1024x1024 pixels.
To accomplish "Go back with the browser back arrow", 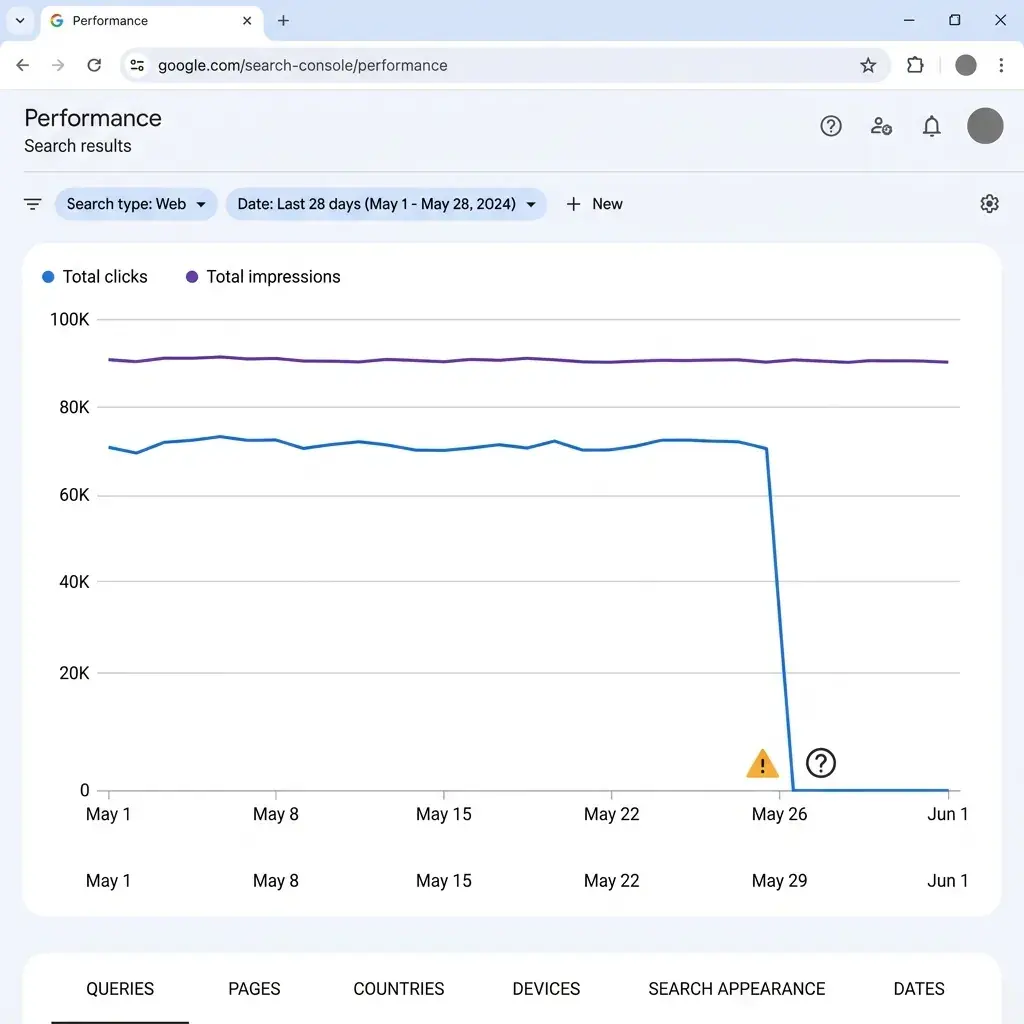I will tap(23, 65).
